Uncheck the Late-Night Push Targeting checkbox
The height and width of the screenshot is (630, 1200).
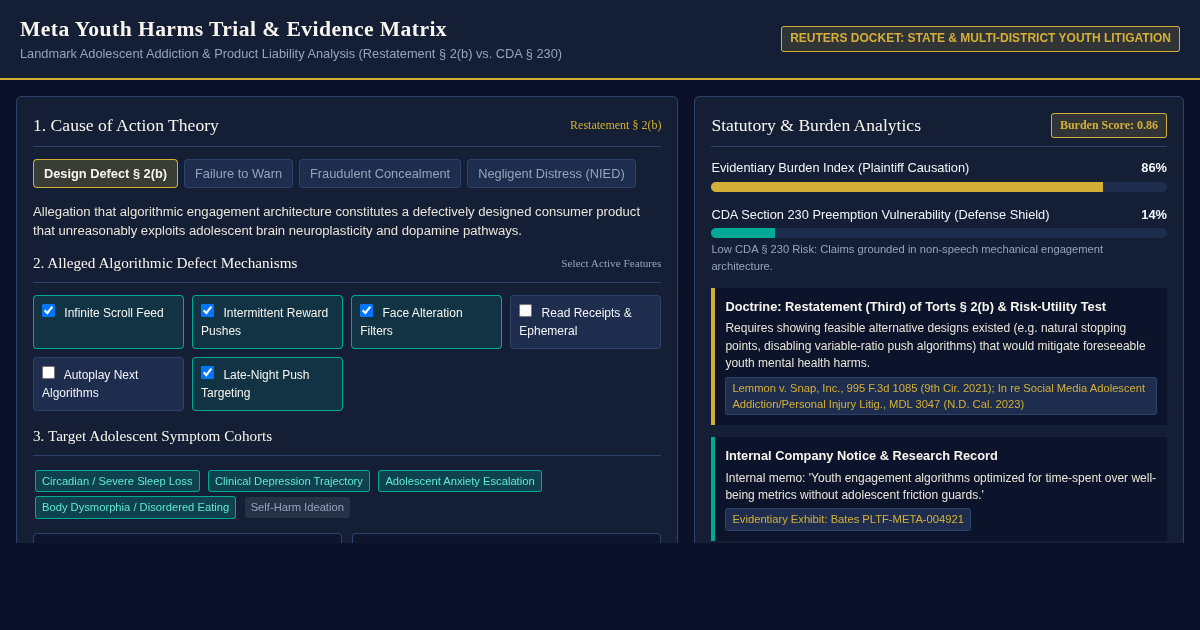[x=207, y=373]
